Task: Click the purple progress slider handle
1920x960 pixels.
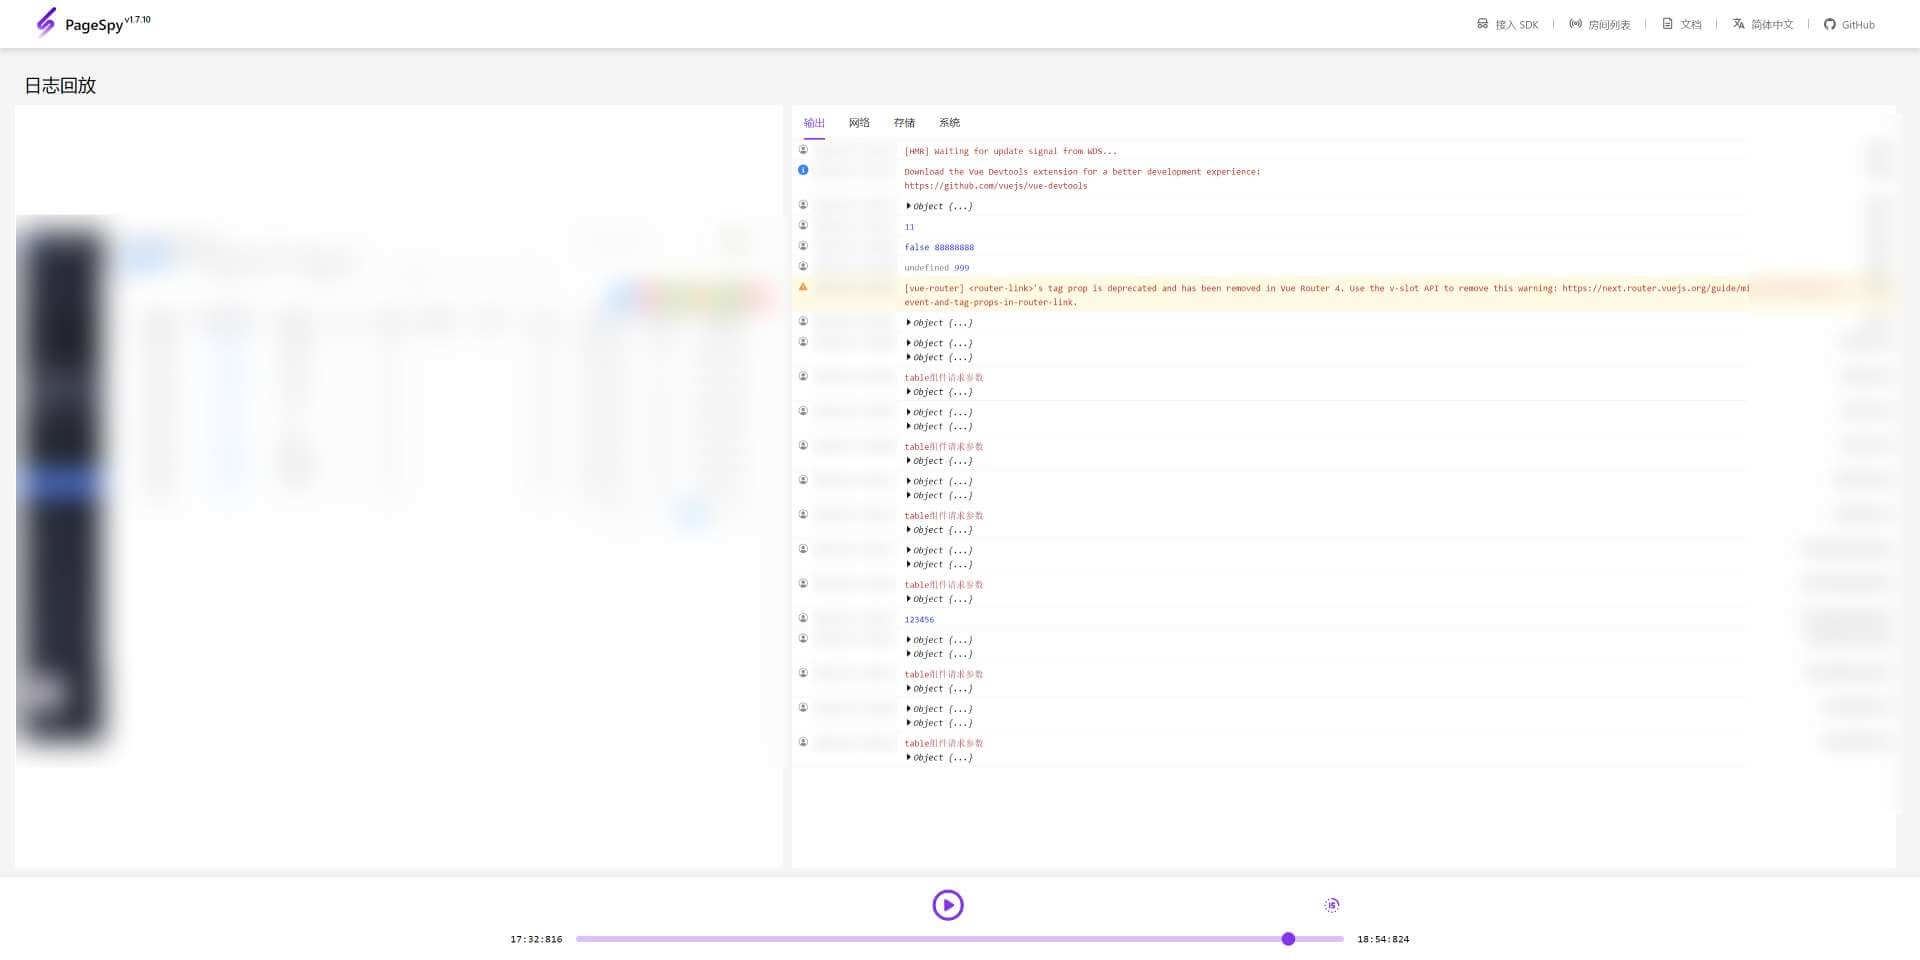Action: (1288, 939)
